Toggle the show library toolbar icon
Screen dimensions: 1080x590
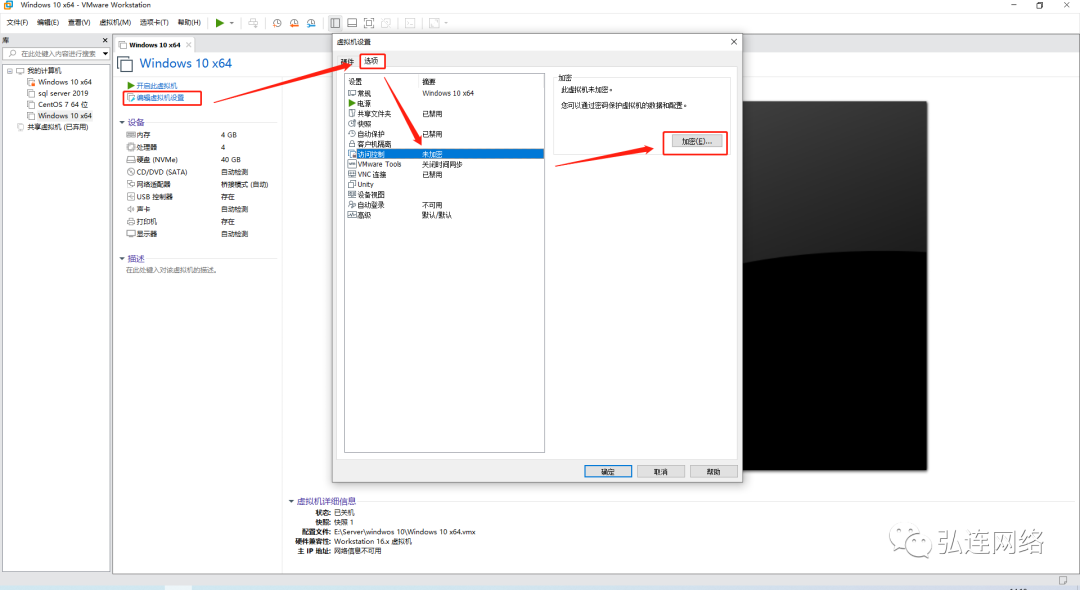point(335,23)
